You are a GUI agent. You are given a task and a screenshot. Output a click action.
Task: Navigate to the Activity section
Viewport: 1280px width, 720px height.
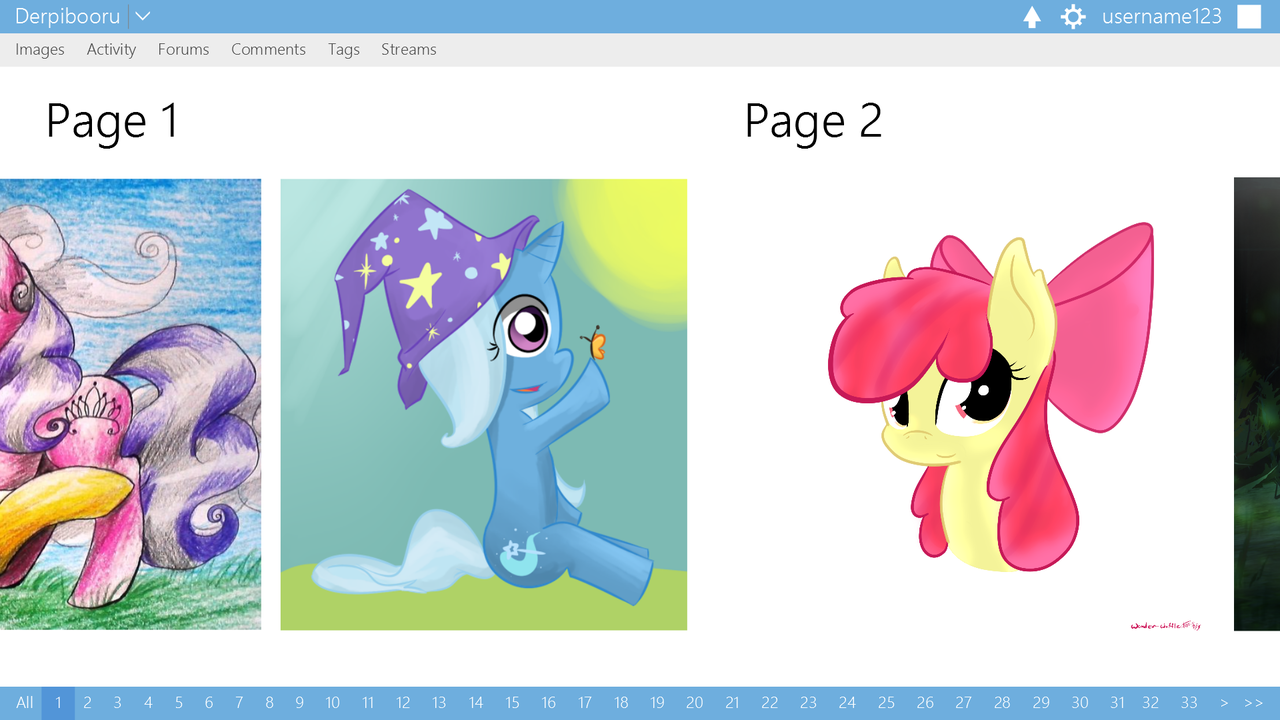point(111,49)
